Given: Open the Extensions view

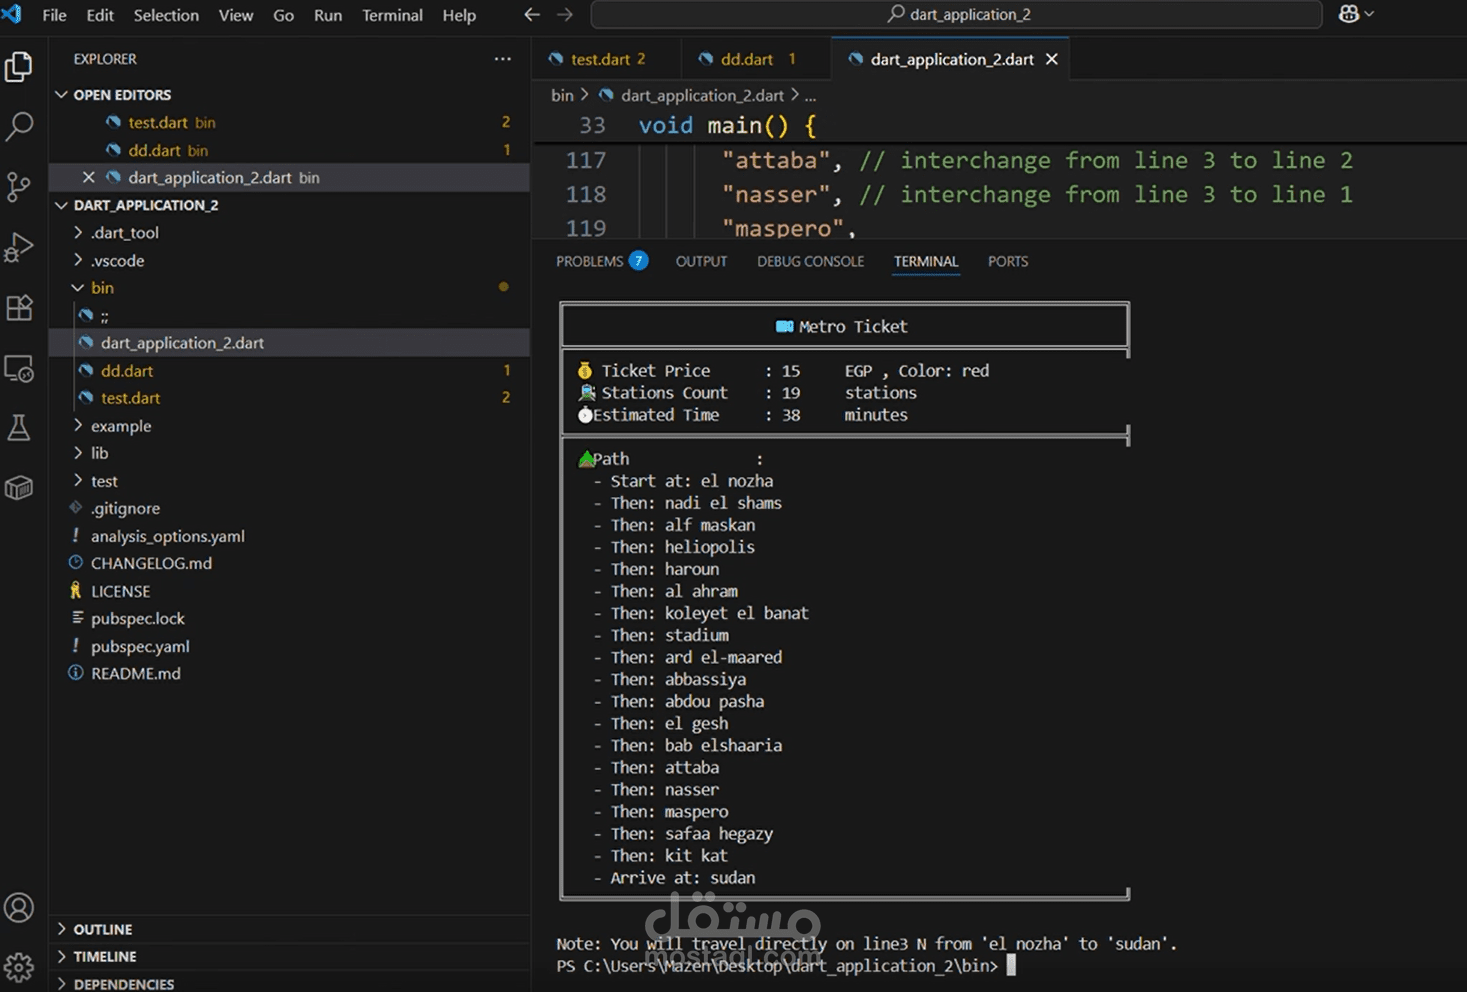Looking at the screenshot, I should pos(19,308).
